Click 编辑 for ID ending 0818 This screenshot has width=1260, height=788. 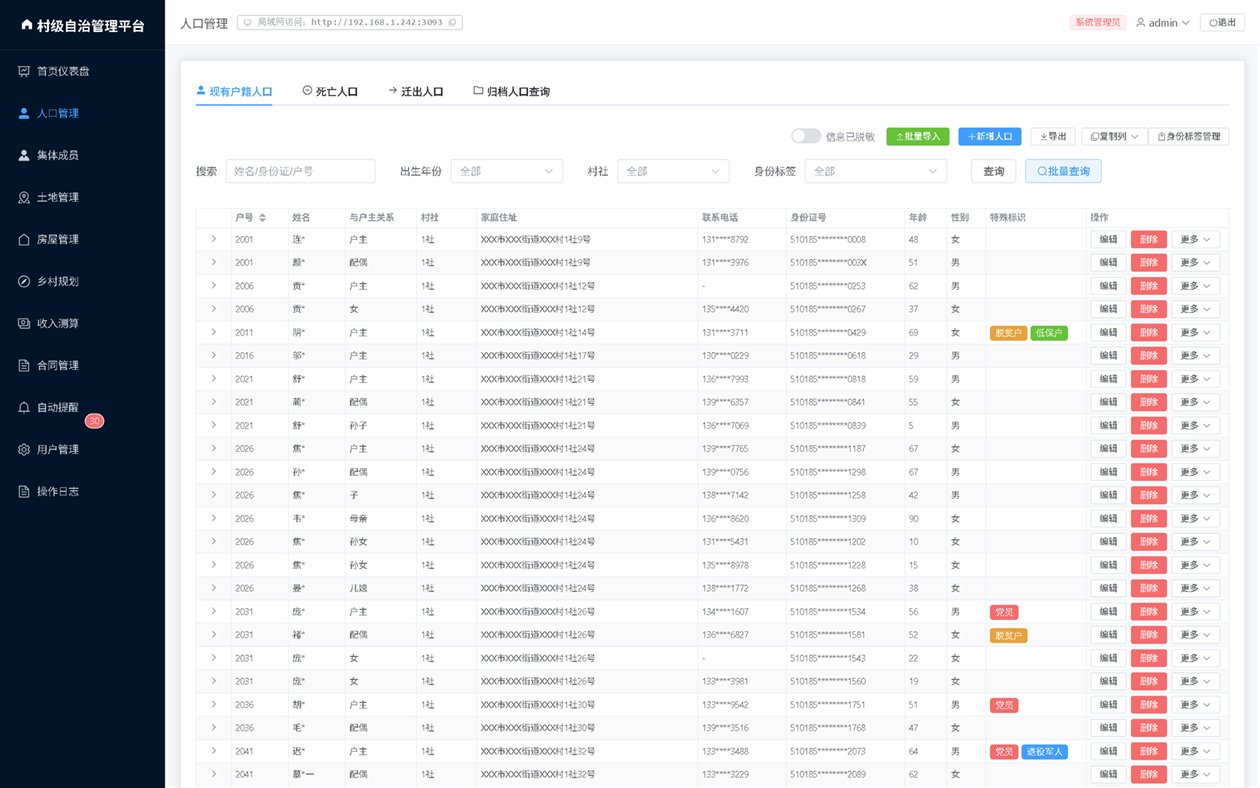(1108, 379)
